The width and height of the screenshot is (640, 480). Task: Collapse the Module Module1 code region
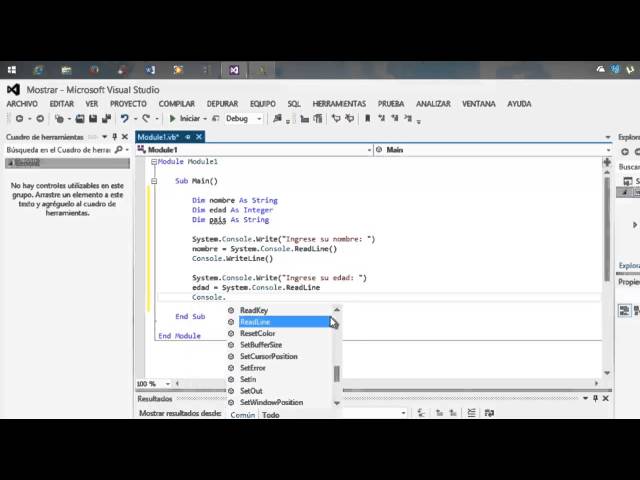(154, 162)
